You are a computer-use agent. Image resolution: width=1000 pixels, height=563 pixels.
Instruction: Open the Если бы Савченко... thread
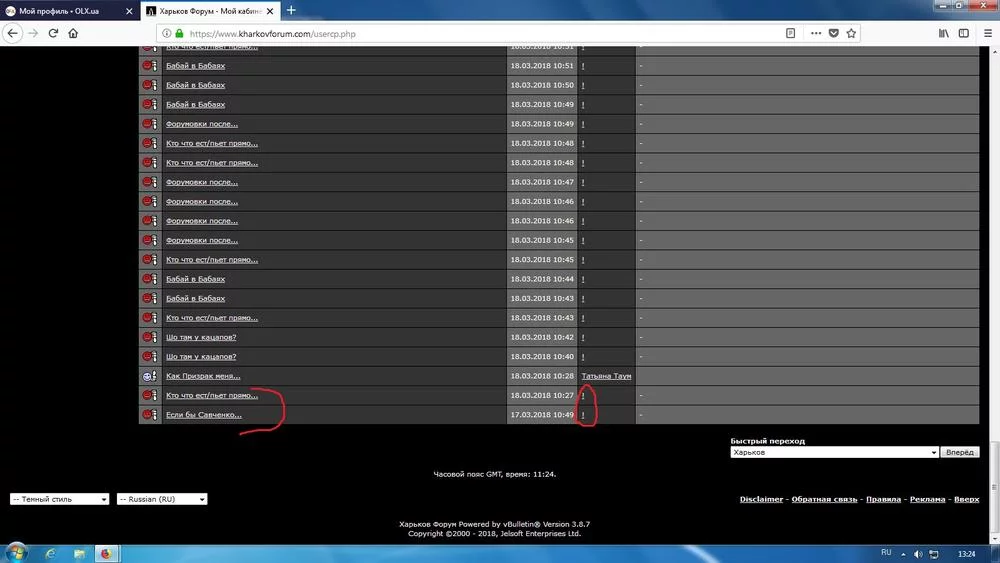click(203, 415)
